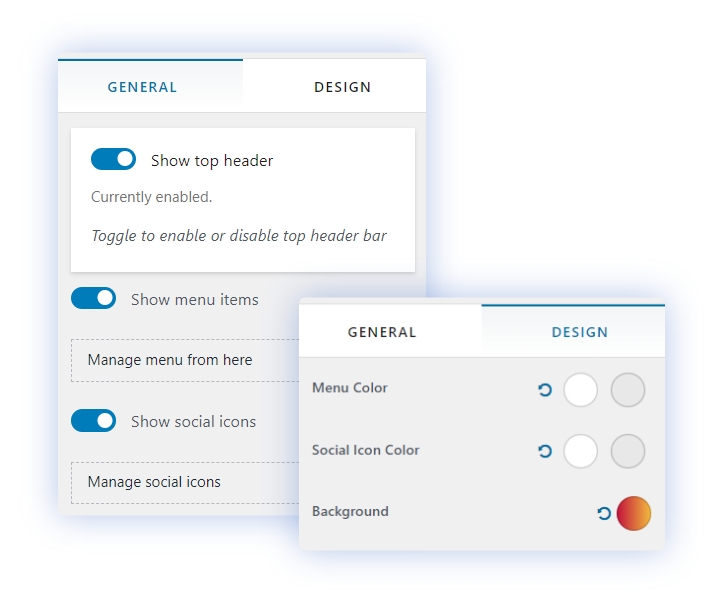The height and width of the screenshot is (603, 718).
Task: Disable the Show menu items switch
Action: coord(93,299)
